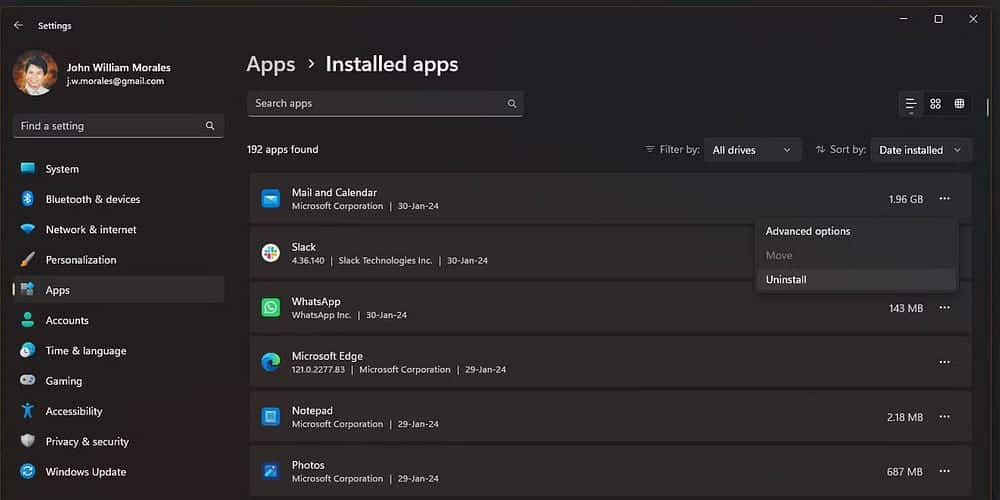Click the Photos app icon

point(270,471)
